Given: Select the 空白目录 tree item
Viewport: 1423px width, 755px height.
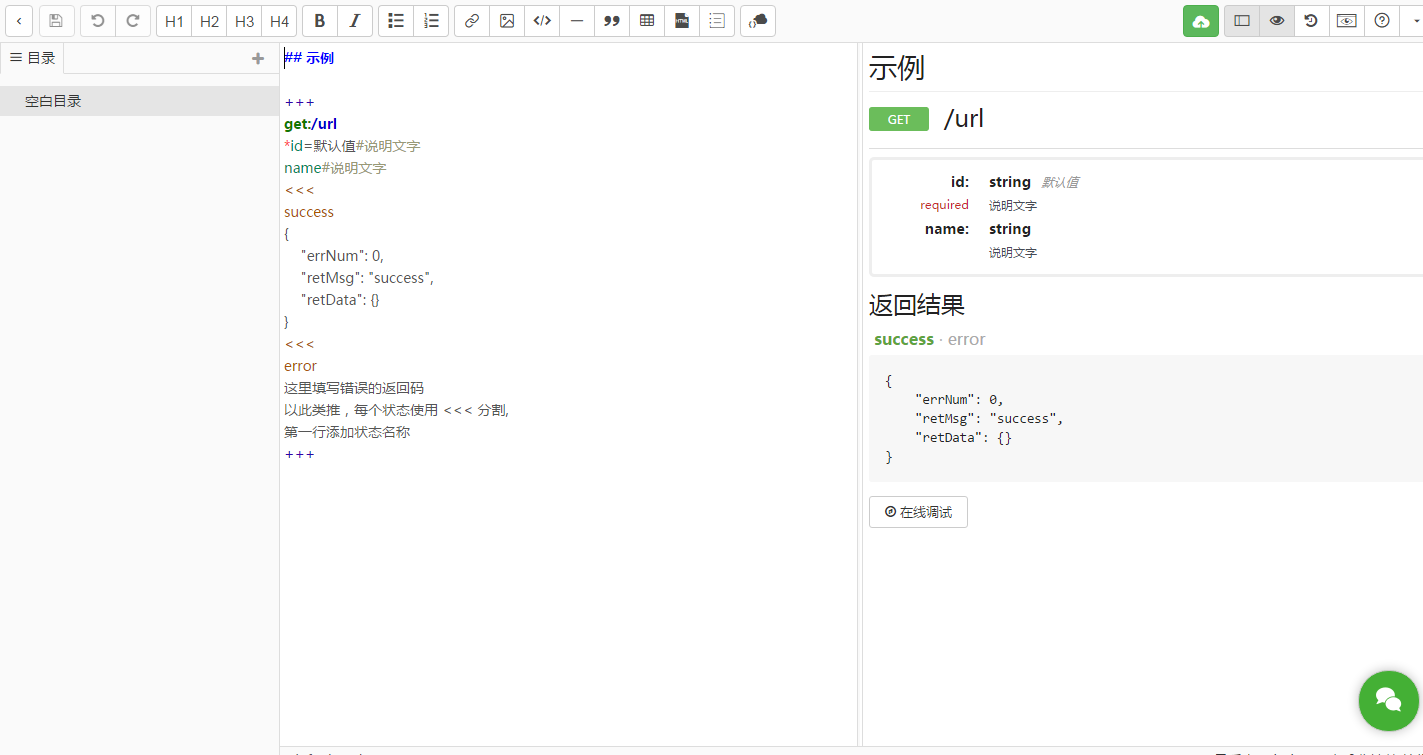Looking at the screenshot, I should tap(139, 101).
